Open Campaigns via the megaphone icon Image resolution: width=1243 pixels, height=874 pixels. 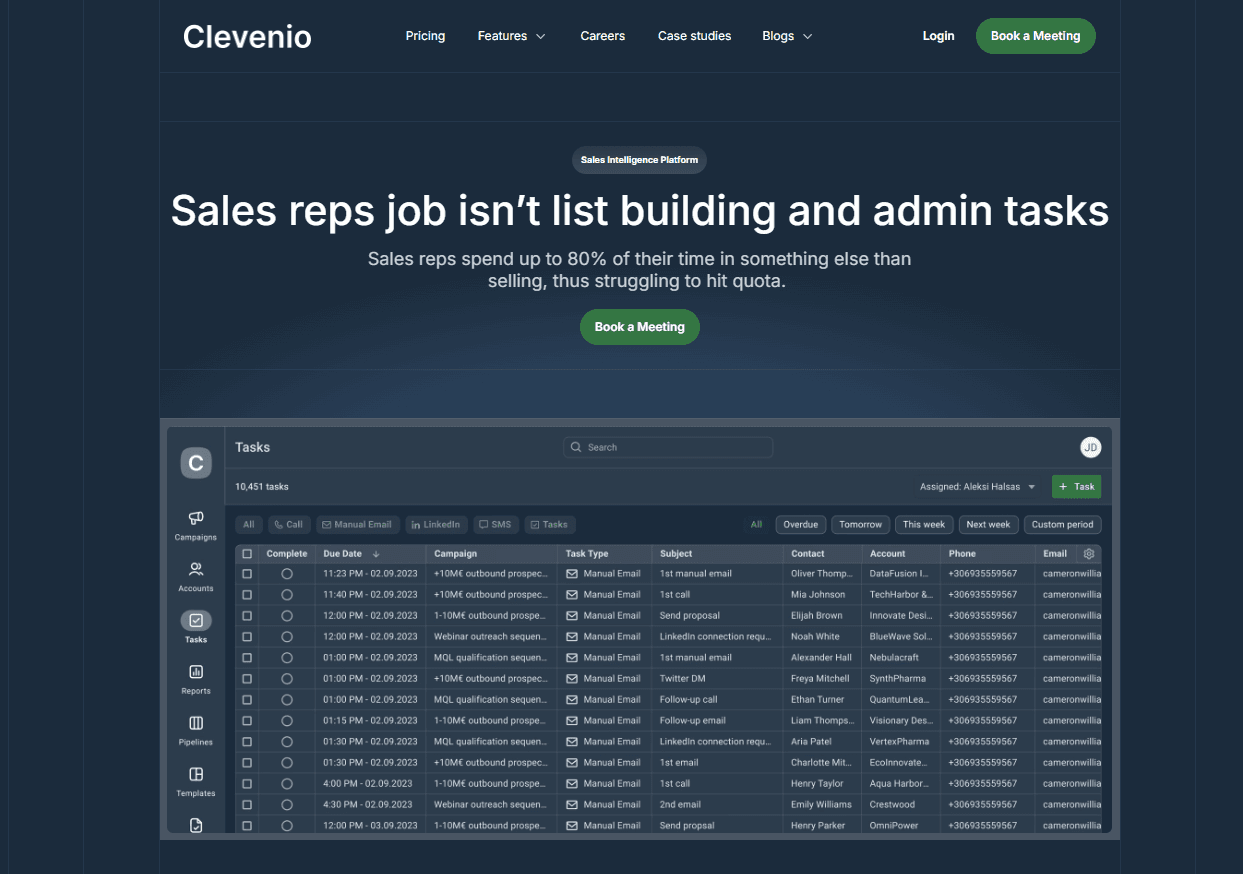pyautogui.click(x=196, y=518)
